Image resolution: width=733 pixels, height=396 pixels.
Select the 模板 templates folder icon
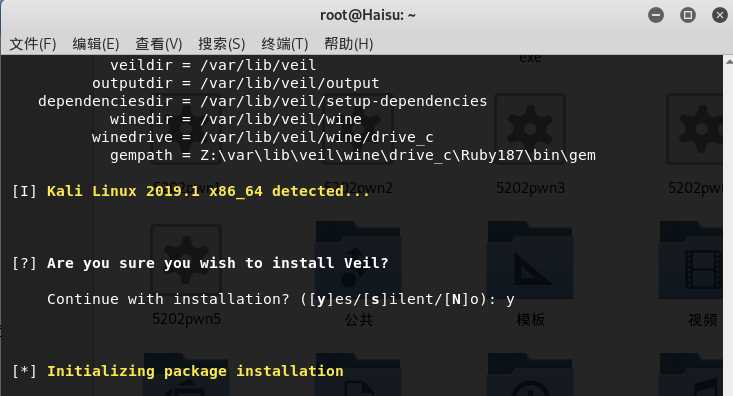530,260
